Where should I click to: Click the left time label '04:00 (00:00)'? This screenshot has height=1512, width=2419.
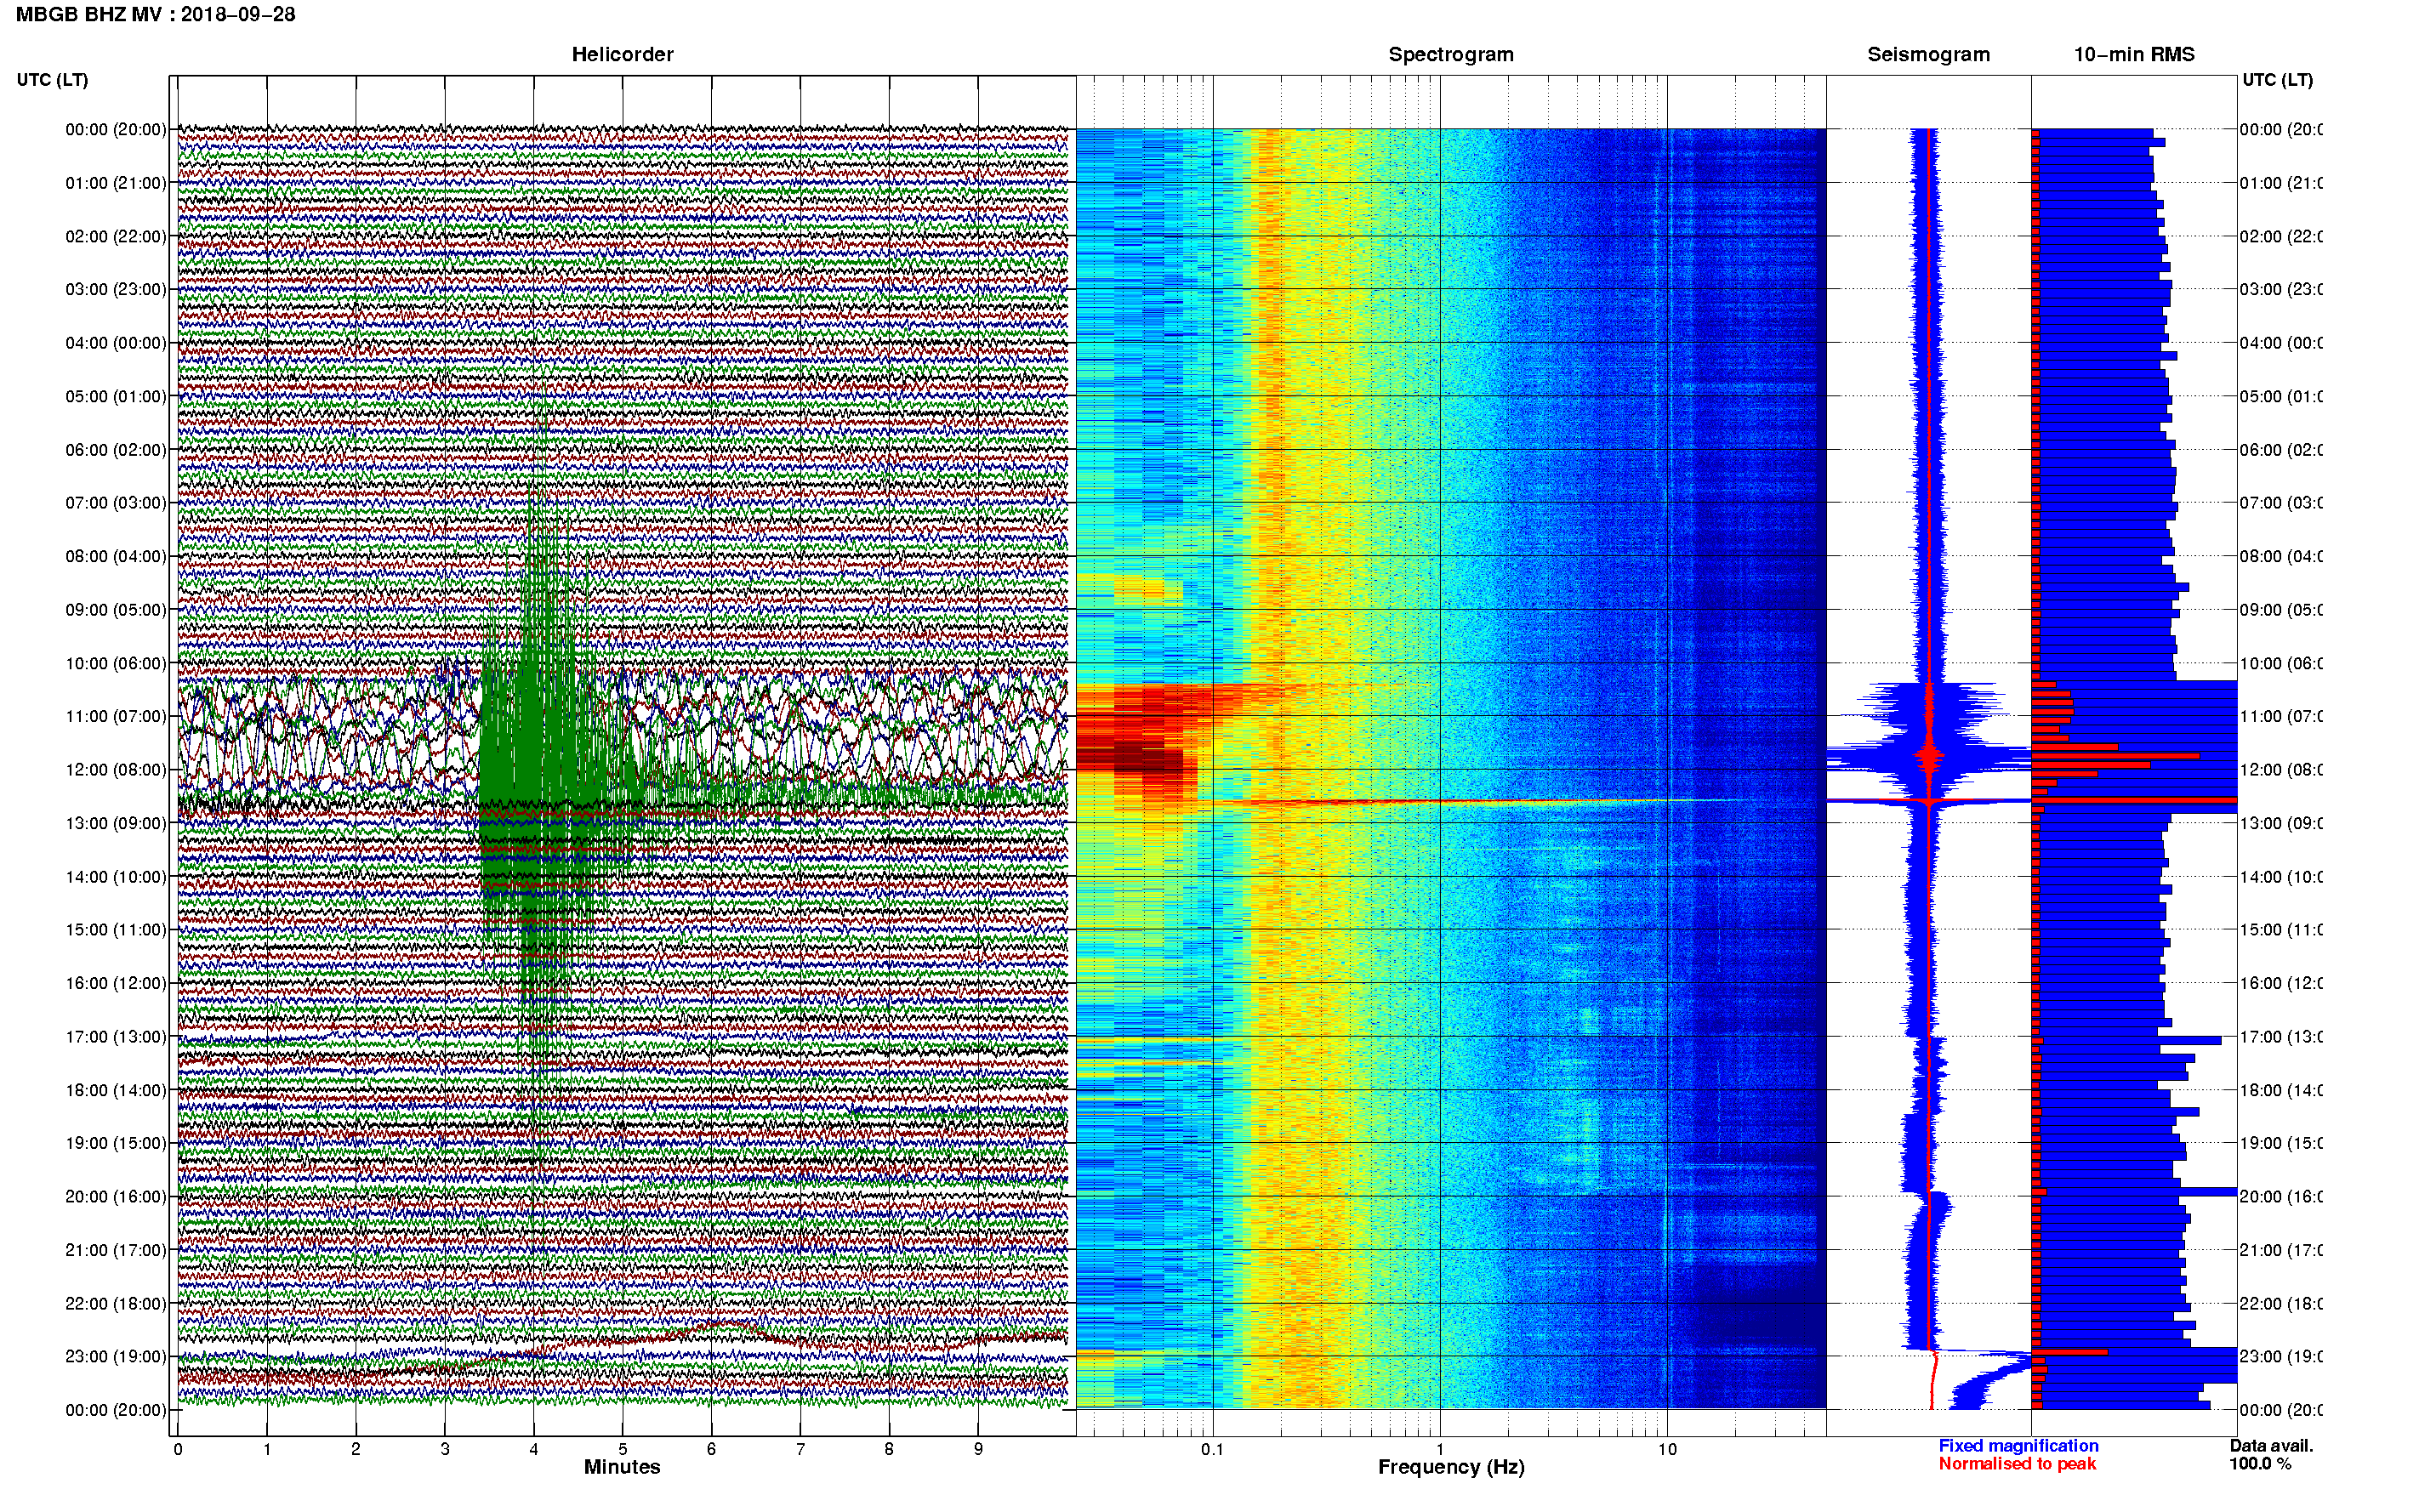116,343
